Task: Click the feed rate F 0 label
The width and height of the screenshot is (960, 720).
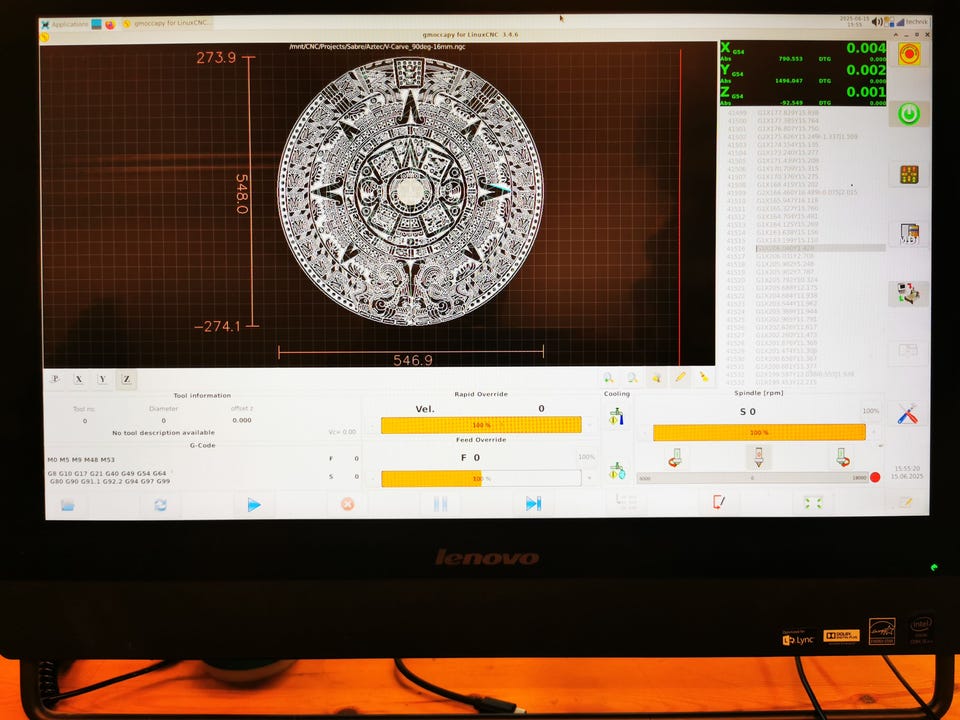Action: [470, 457]
